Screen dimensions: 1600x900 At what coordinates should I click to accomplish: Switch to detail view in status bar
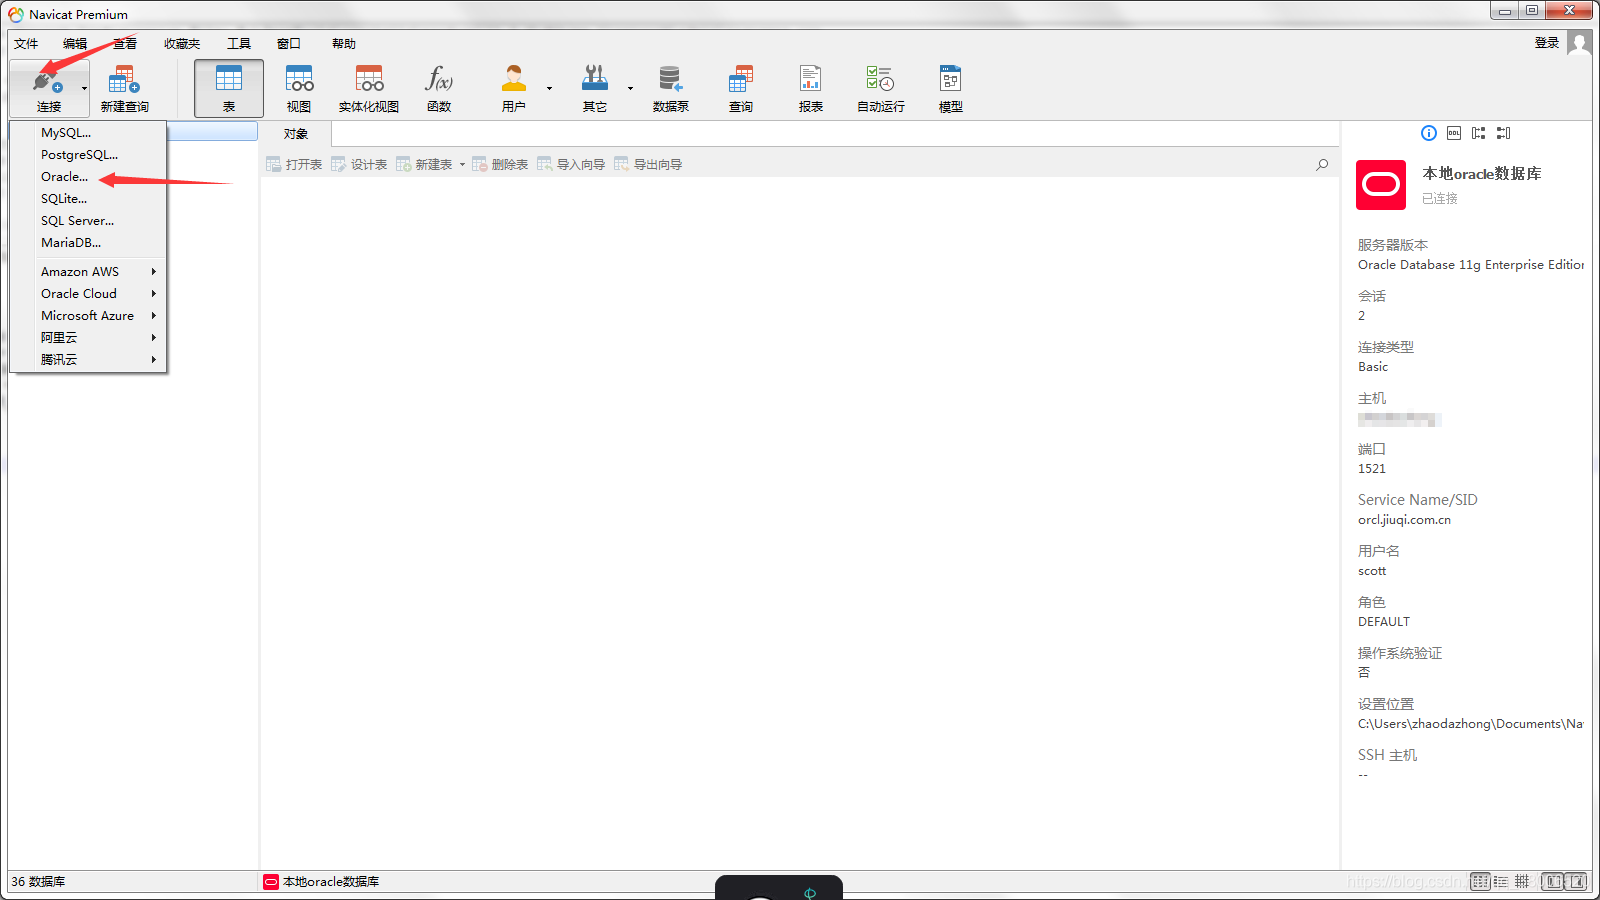click(1501, 881)
